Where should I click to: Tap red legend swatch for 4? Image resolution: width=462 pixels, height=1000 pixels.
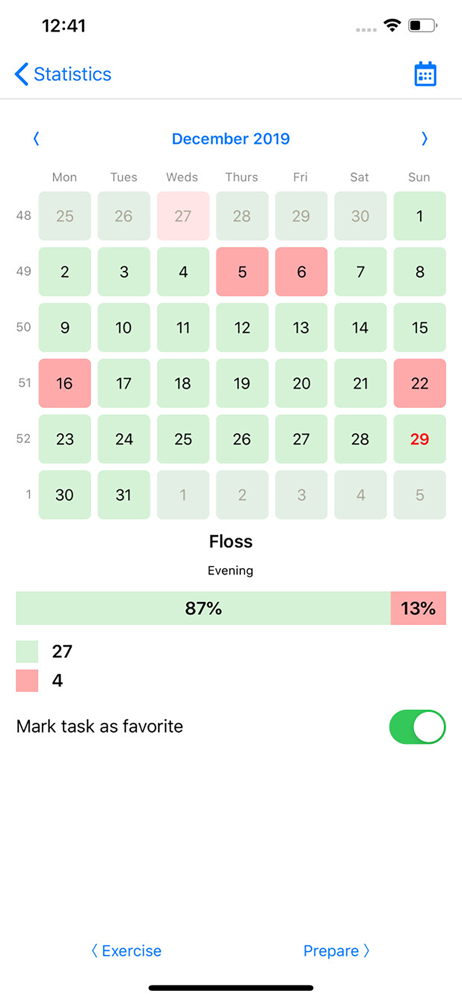point(27,680)
